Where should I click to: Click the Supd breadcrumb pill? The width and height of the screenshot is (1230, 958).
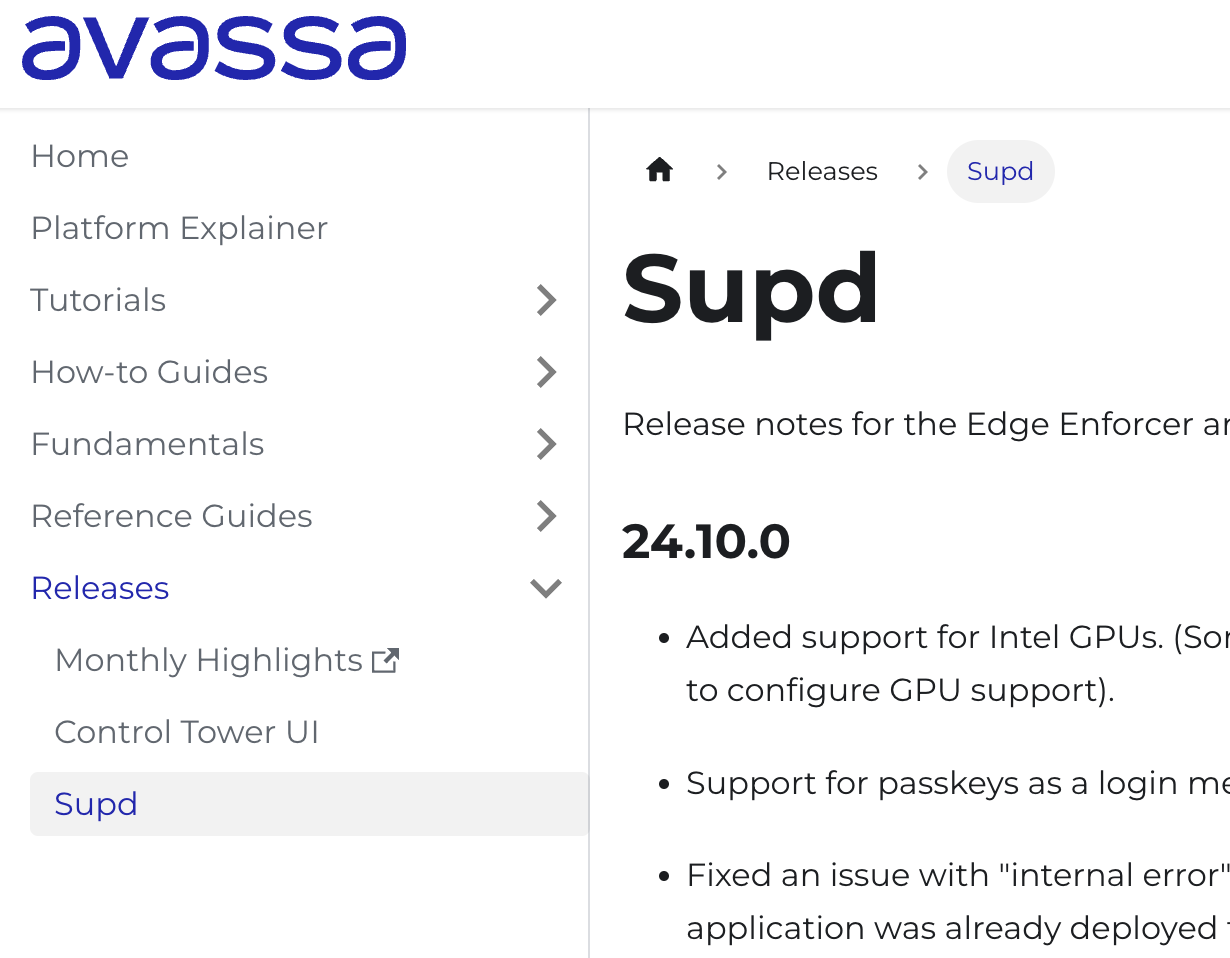tap(1000, 171)
